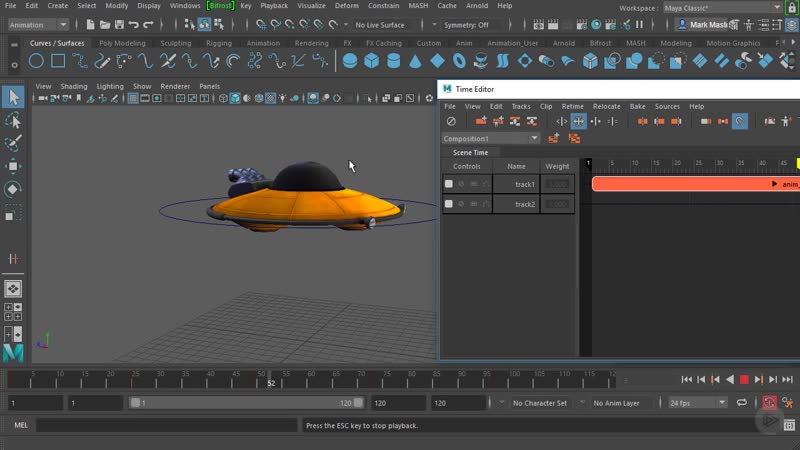Toggle track1 solo control
This screenshot has width=800, height=450.
[x=461, y=184]
